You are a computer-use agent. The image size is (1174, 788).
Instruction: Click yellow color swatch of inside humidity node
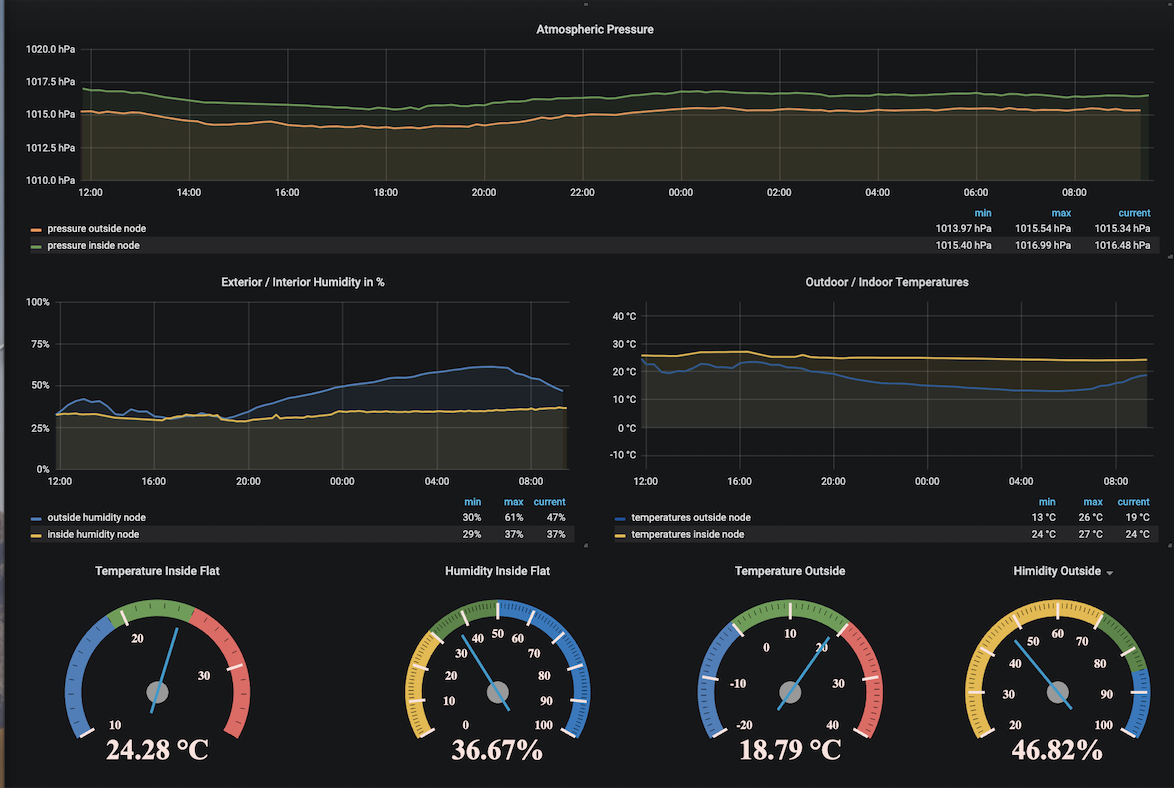click(36, 536)
